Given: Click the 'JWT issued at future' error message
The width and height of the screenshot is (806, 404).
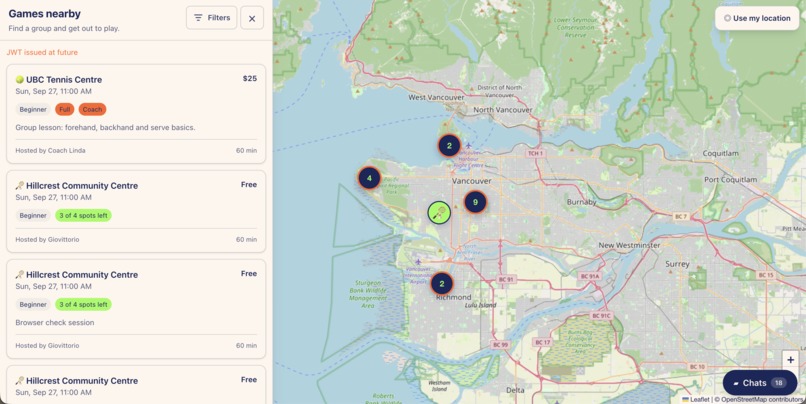Looking at the screenshot, I should (x=42, y=52).
